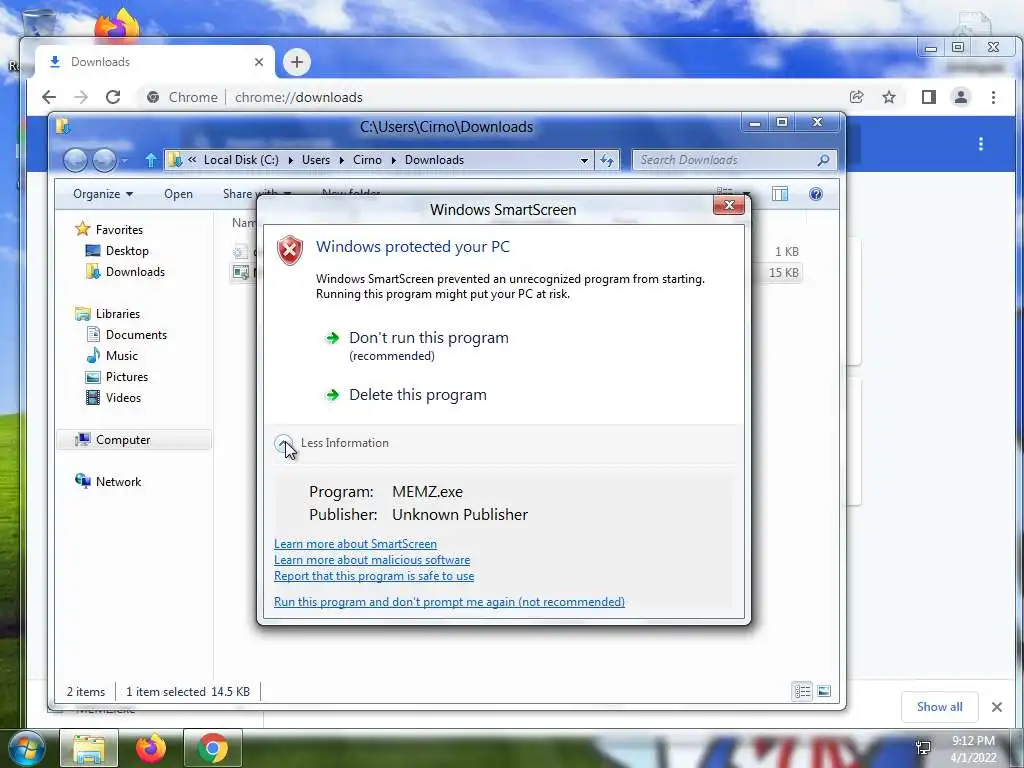
Task: Click Chrome share page icon
Action: click(856, 97)
